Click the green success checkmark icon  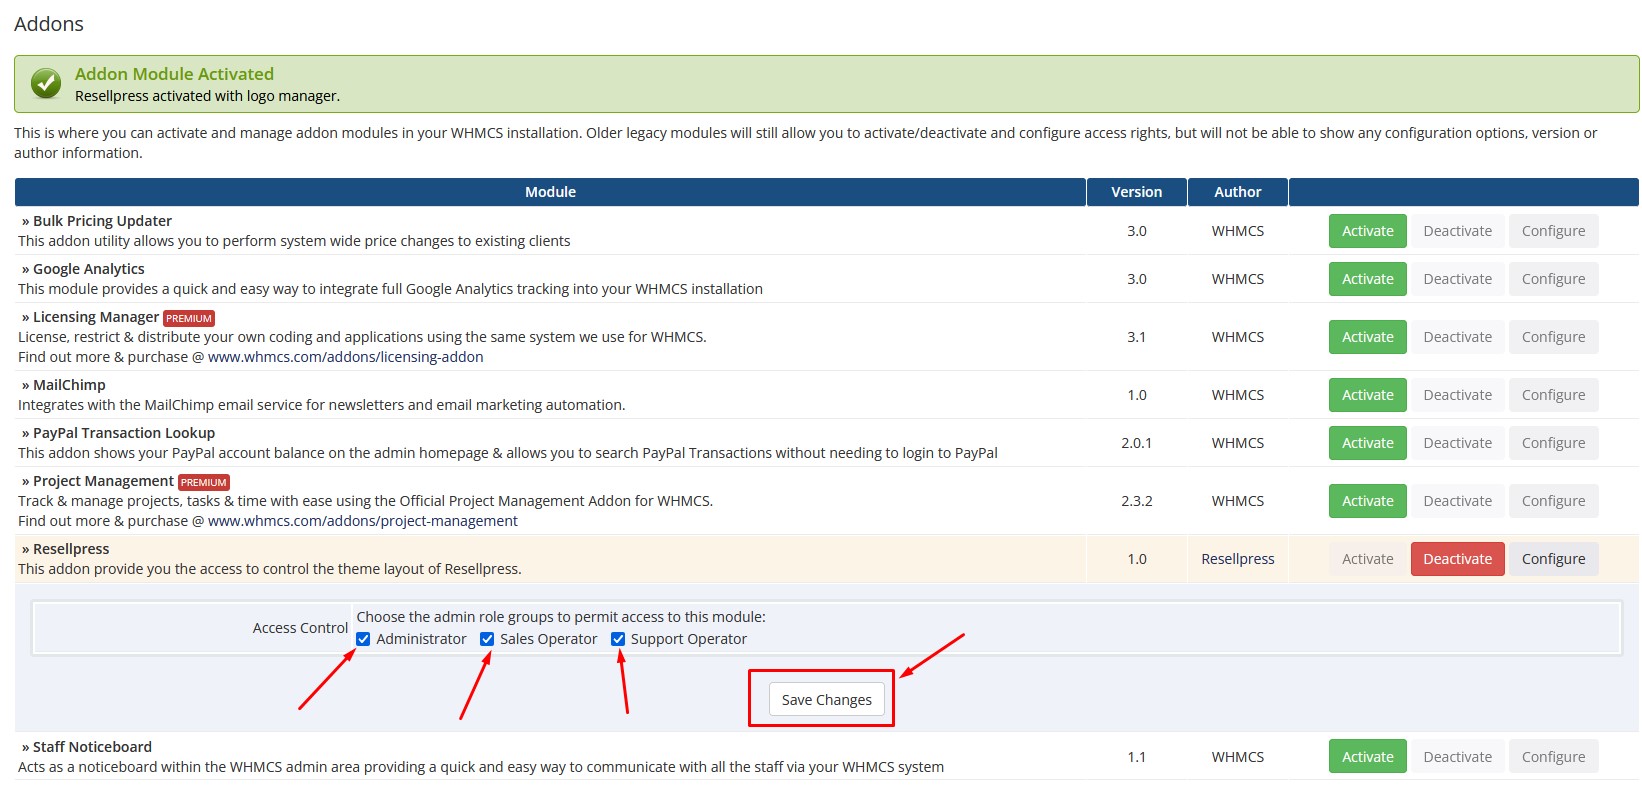pyautogui.click(x=45, y=84)
